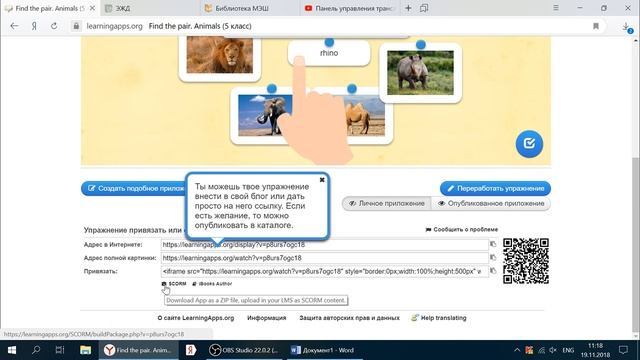Open the downloads icon in the browser
Screen dimensions: 640x360
click(627, 27)
